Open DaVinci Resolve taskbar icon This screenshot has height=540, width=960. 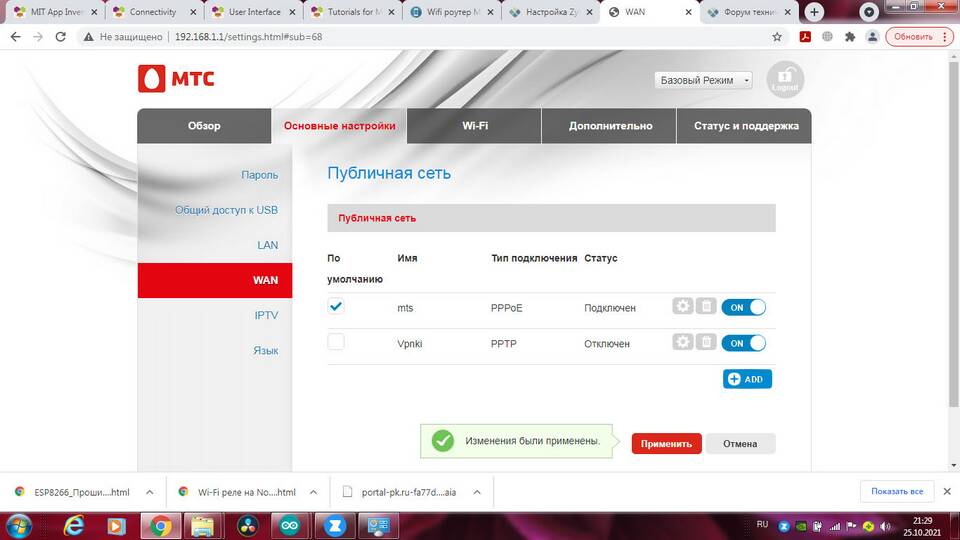click(x=247, y=526)
